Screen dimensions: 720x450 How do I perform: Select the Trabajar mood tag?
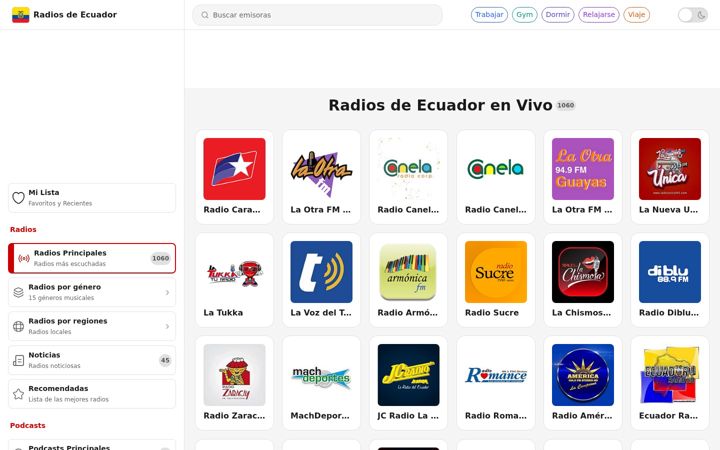[x=489, y=15]
